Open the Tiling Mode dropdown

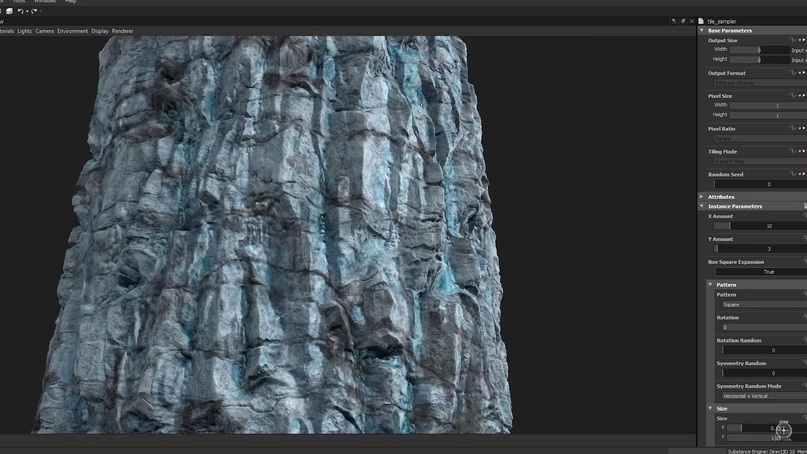tap(760, 161)
